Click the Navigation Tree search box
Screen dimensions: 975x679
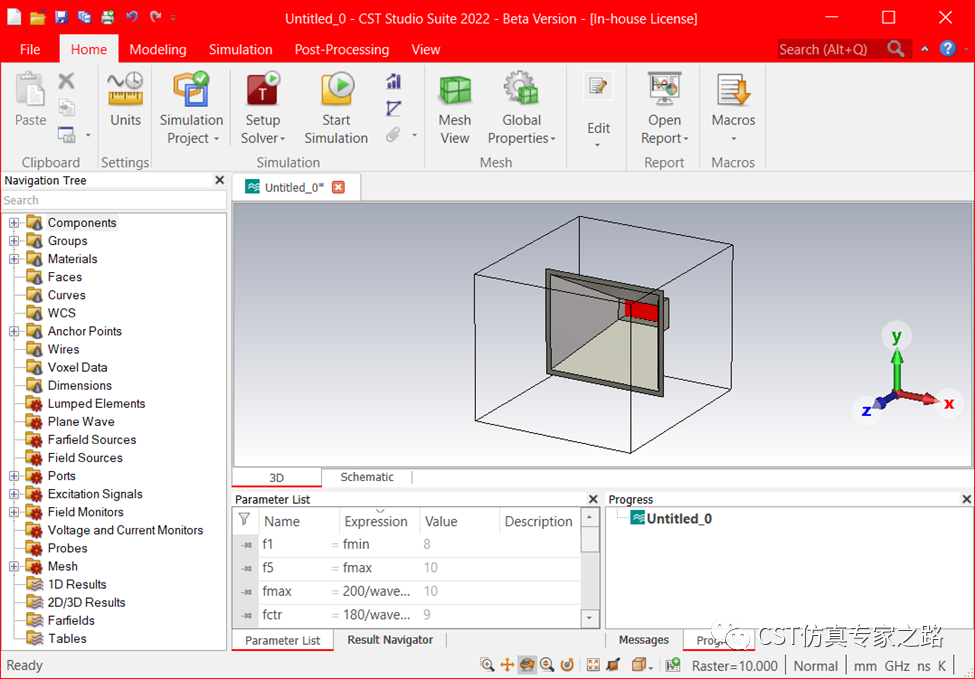pos(114,200)
